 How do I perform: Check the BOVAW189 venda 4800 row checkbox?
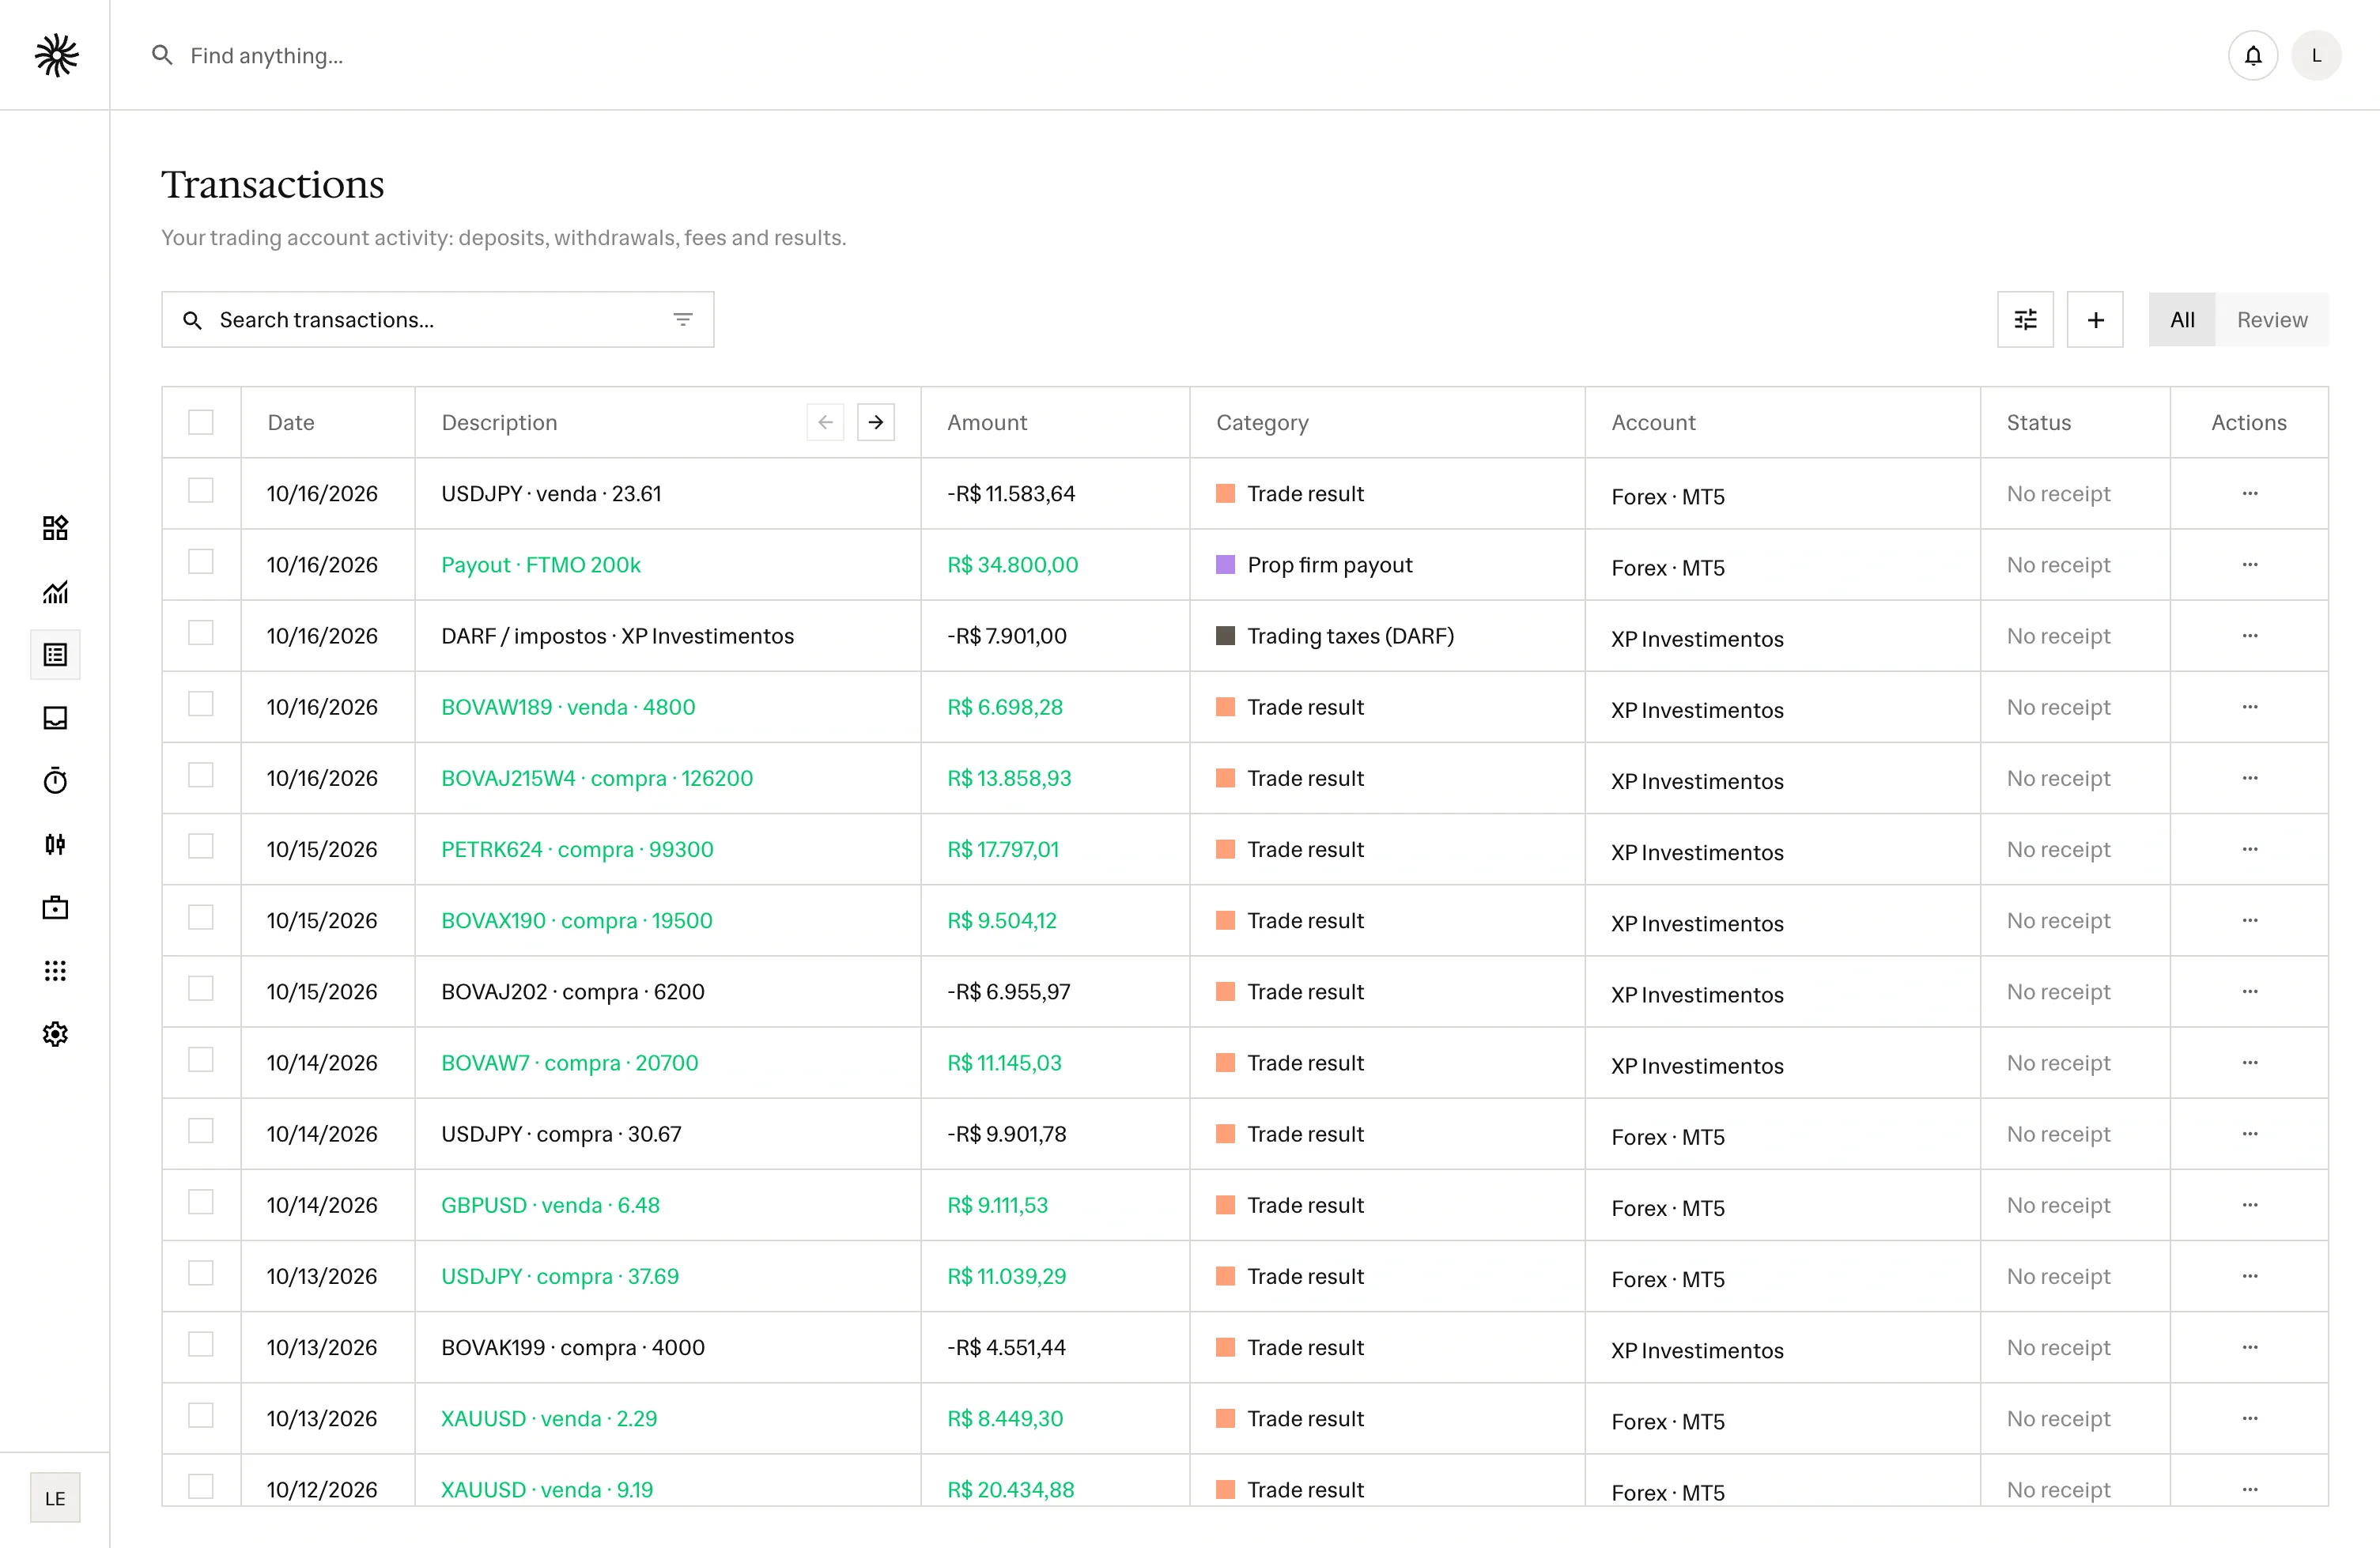[201, 704]
